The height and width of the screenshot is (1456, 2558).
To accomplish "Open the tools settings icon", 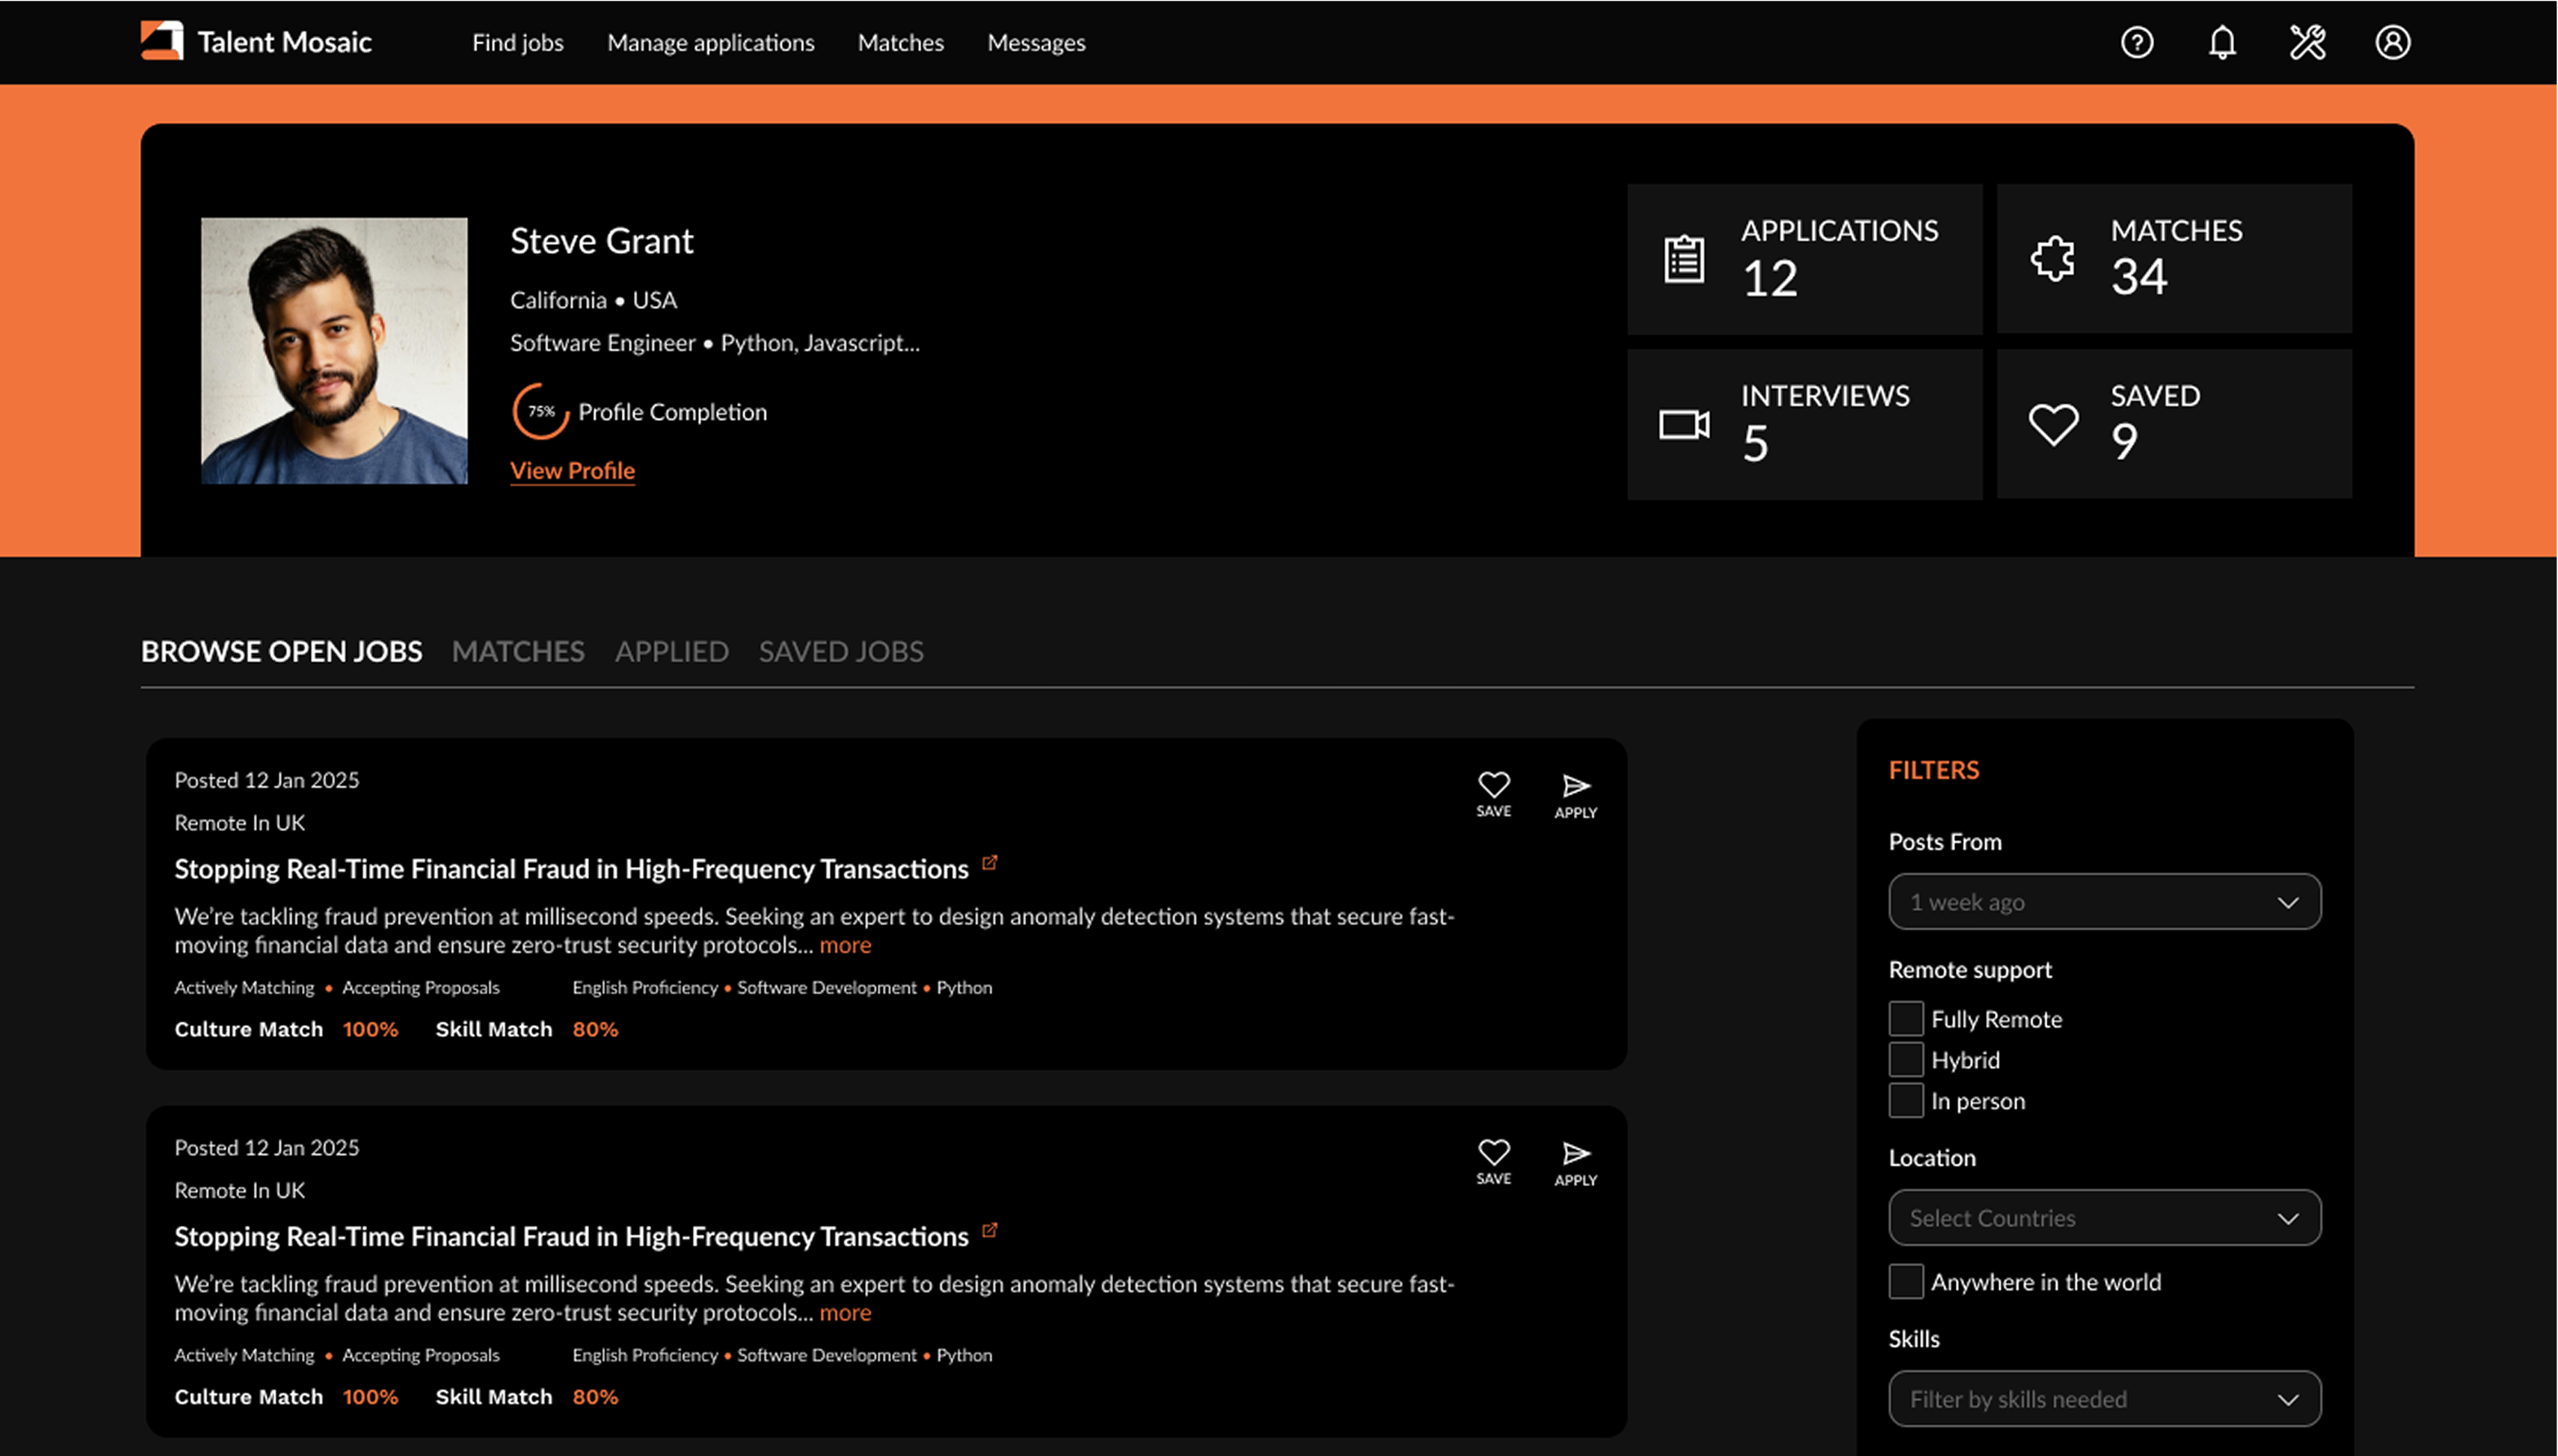I will (x=2307, y=42).
